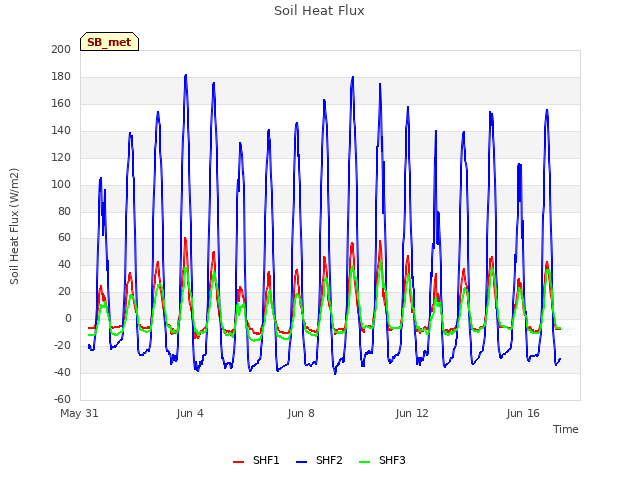Click the Jun 4 x-axis tick label

pos(190,413)
